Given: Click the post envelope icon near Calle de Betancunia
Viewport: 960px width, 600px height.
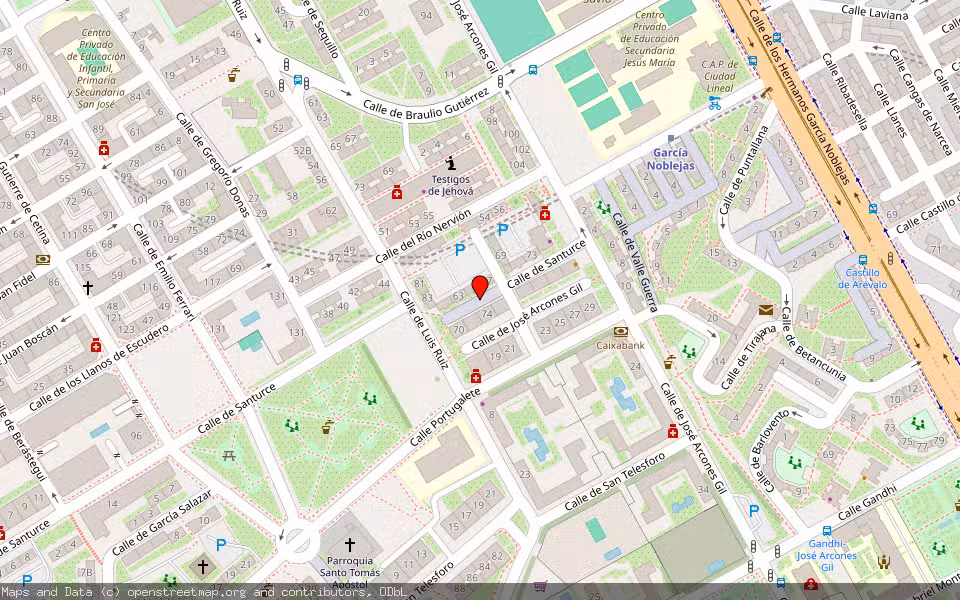Looking at the screenshot, I should pos(766,310).
